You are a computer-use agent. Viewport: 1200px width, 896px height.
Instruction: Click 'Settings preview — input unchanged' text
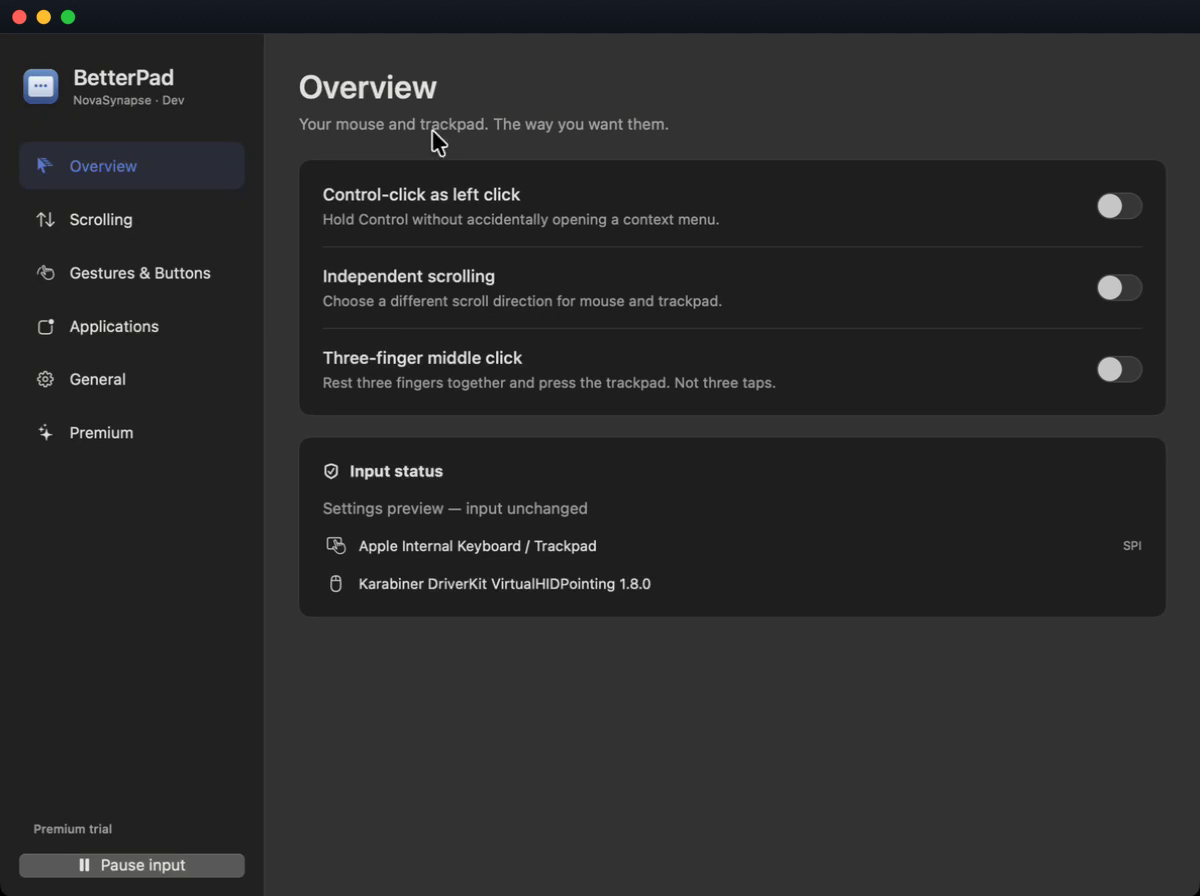pyautogui.click(x=455, y=509)
